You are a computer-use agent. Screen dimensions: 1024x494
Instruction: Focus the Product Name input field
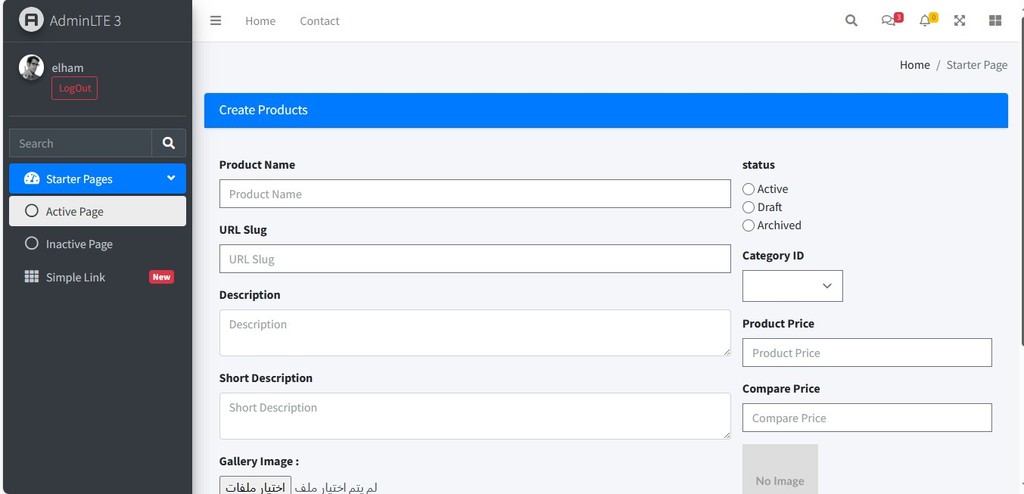tap(475, 194)
